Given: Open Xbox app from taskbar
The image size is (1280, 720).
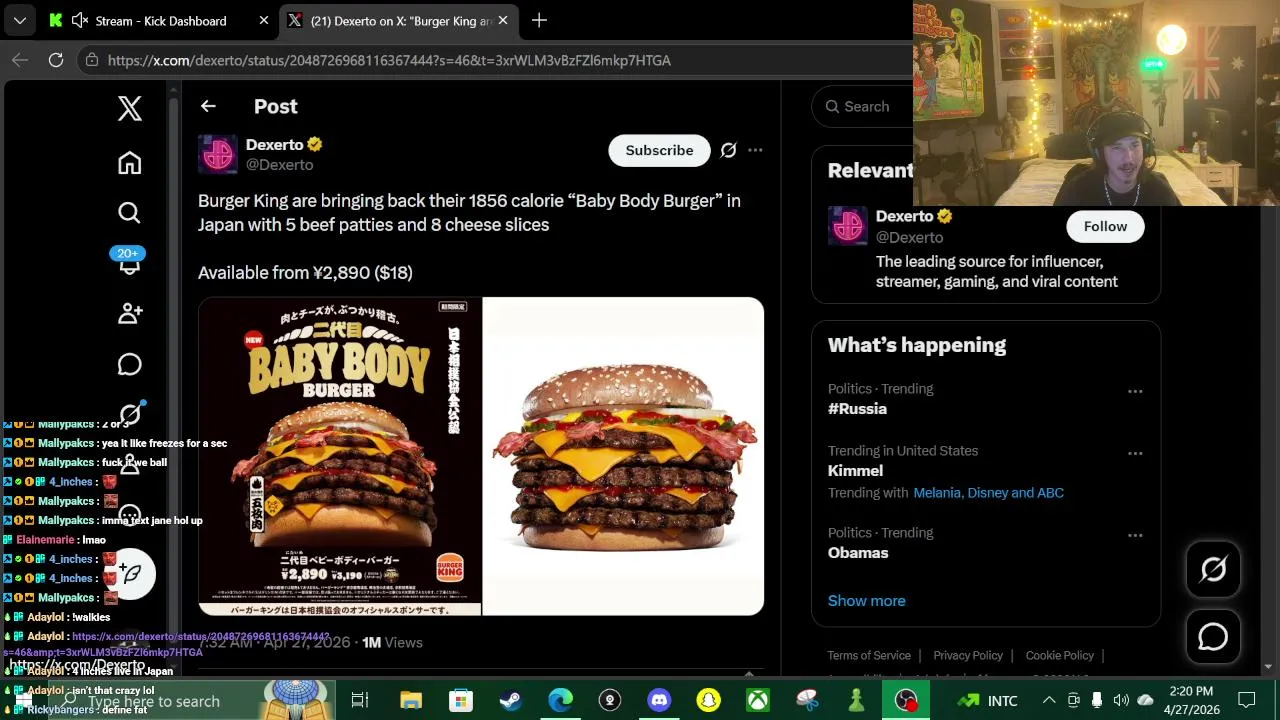Looking at the screenshot, I should [x=758, y=700].
